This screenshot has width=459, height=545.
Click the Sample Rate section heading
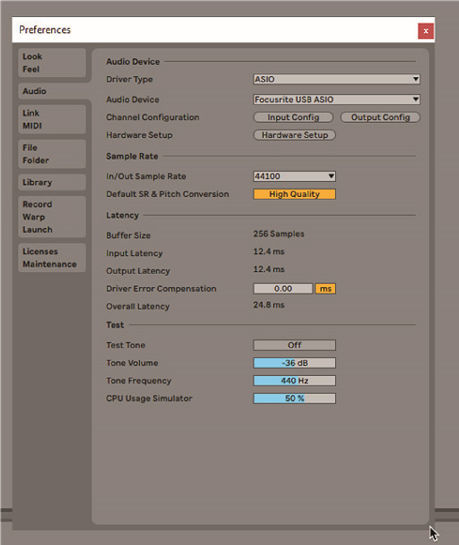tap(132, 156)
